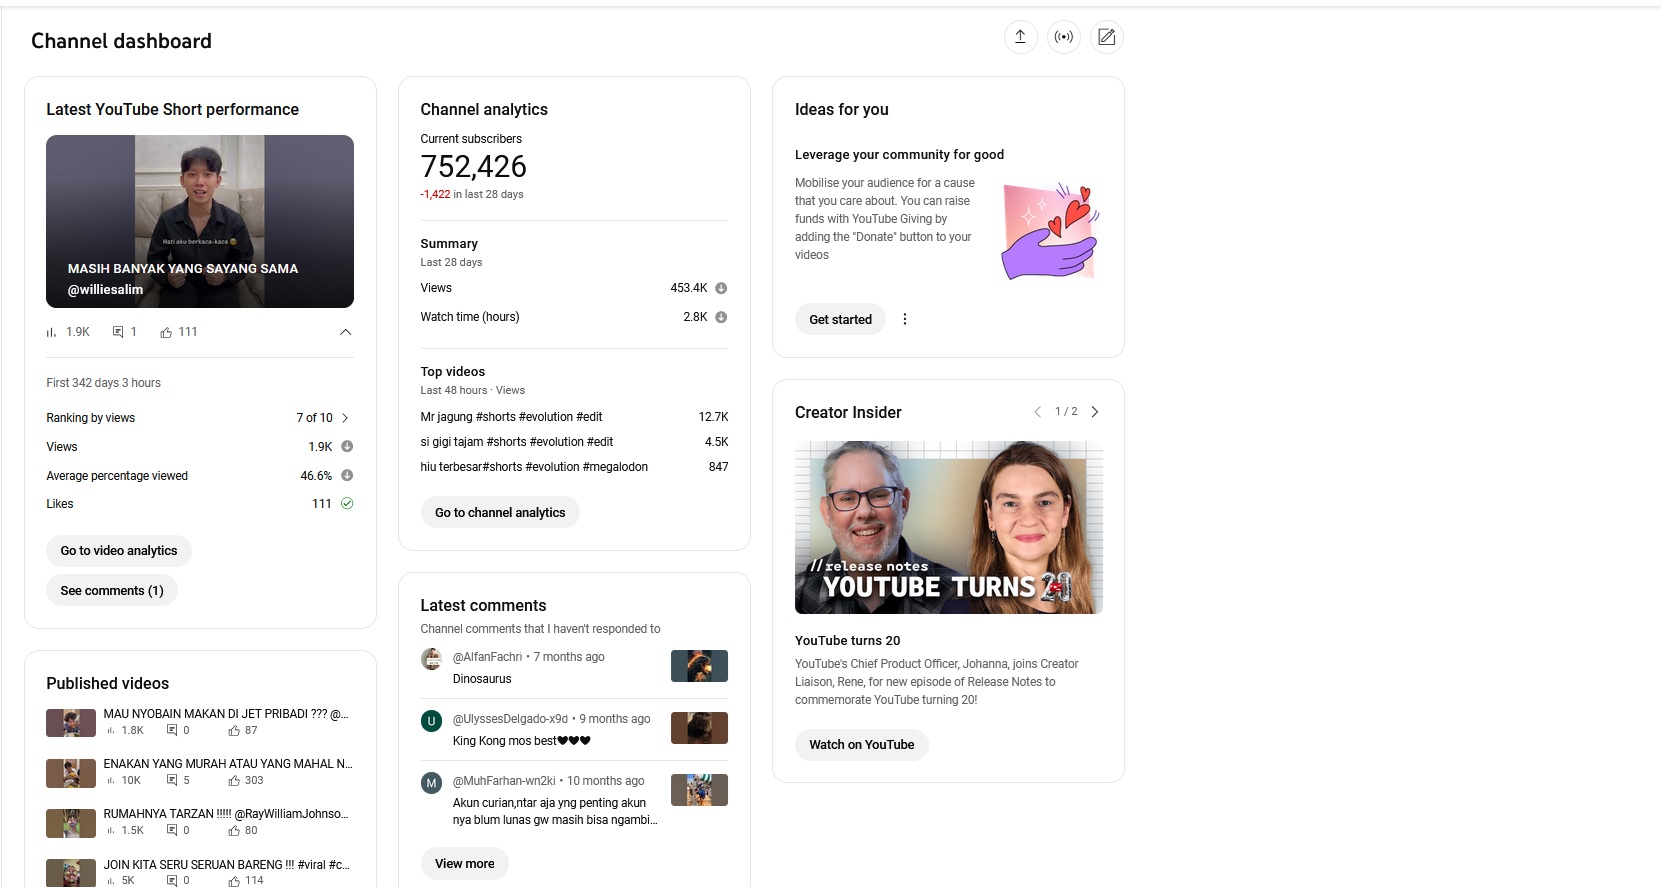The height and width of the screenshot is (887, 1661).
Task: Click the First 342 days 3 hours label
Action: click(x=103, y=383)
